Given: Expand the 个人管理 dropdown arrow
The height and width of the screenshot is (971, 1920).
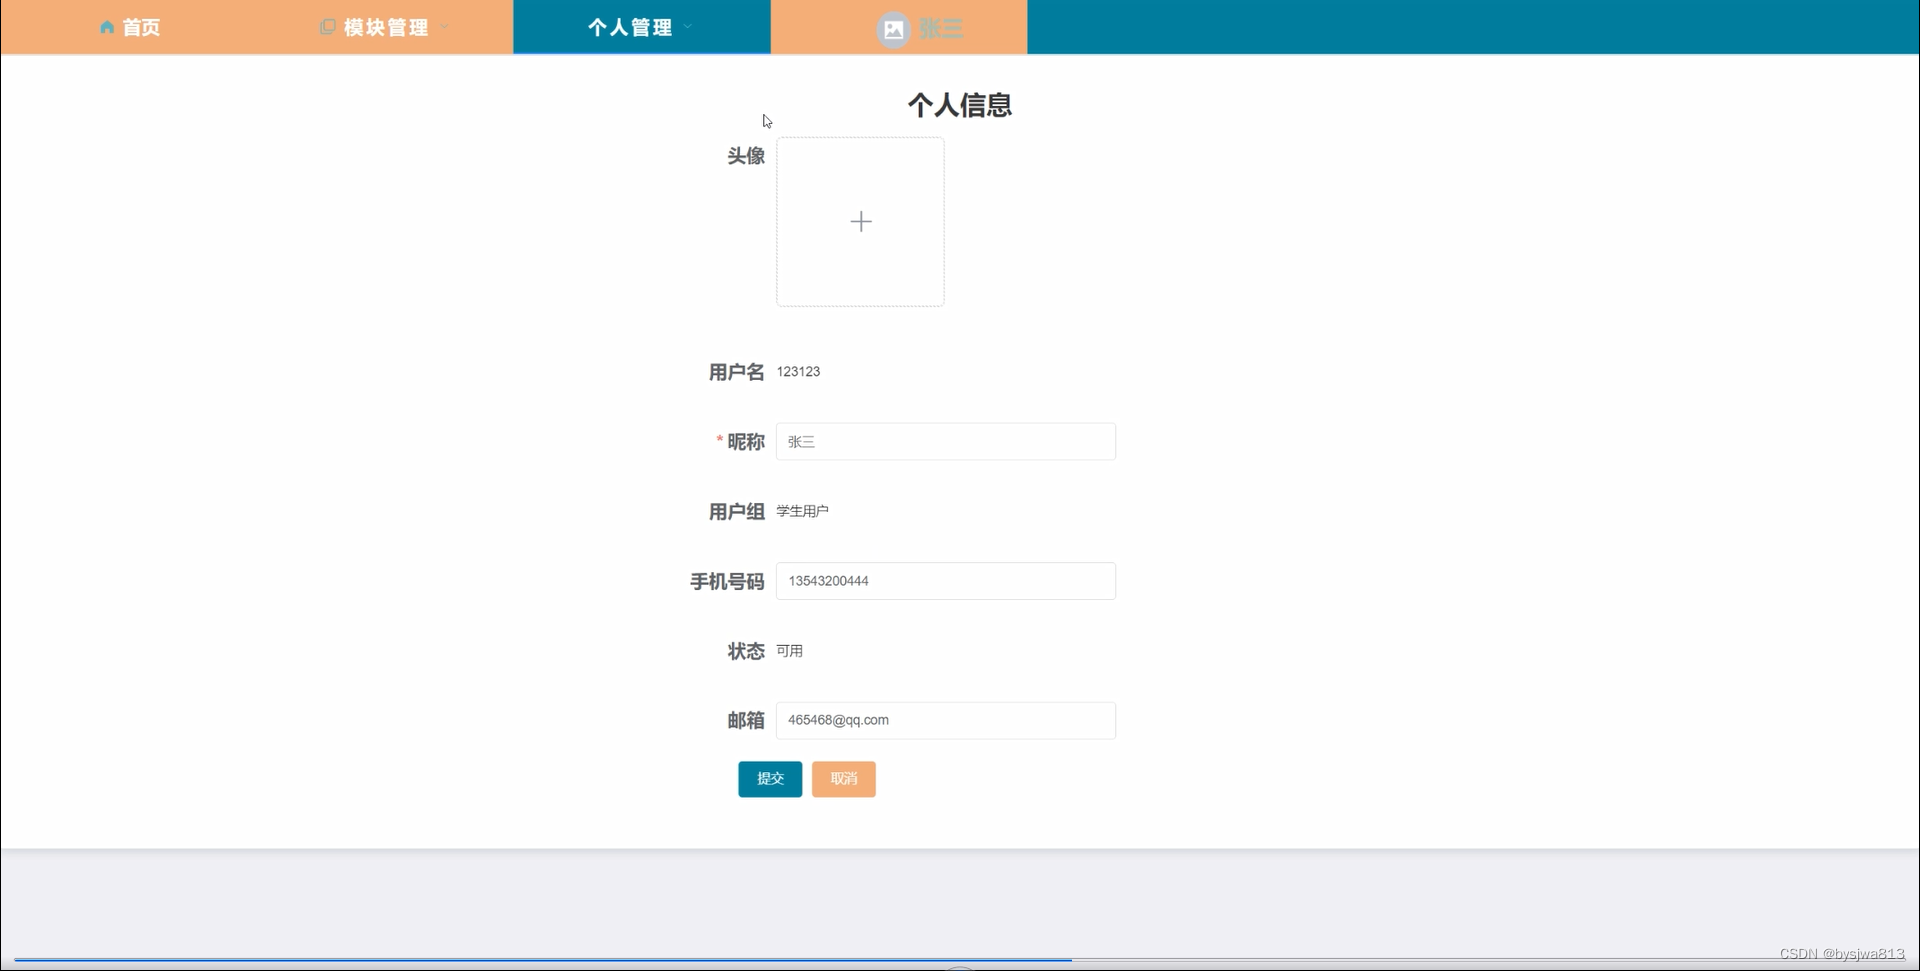Looking at the screenshot, I should 688,27.
